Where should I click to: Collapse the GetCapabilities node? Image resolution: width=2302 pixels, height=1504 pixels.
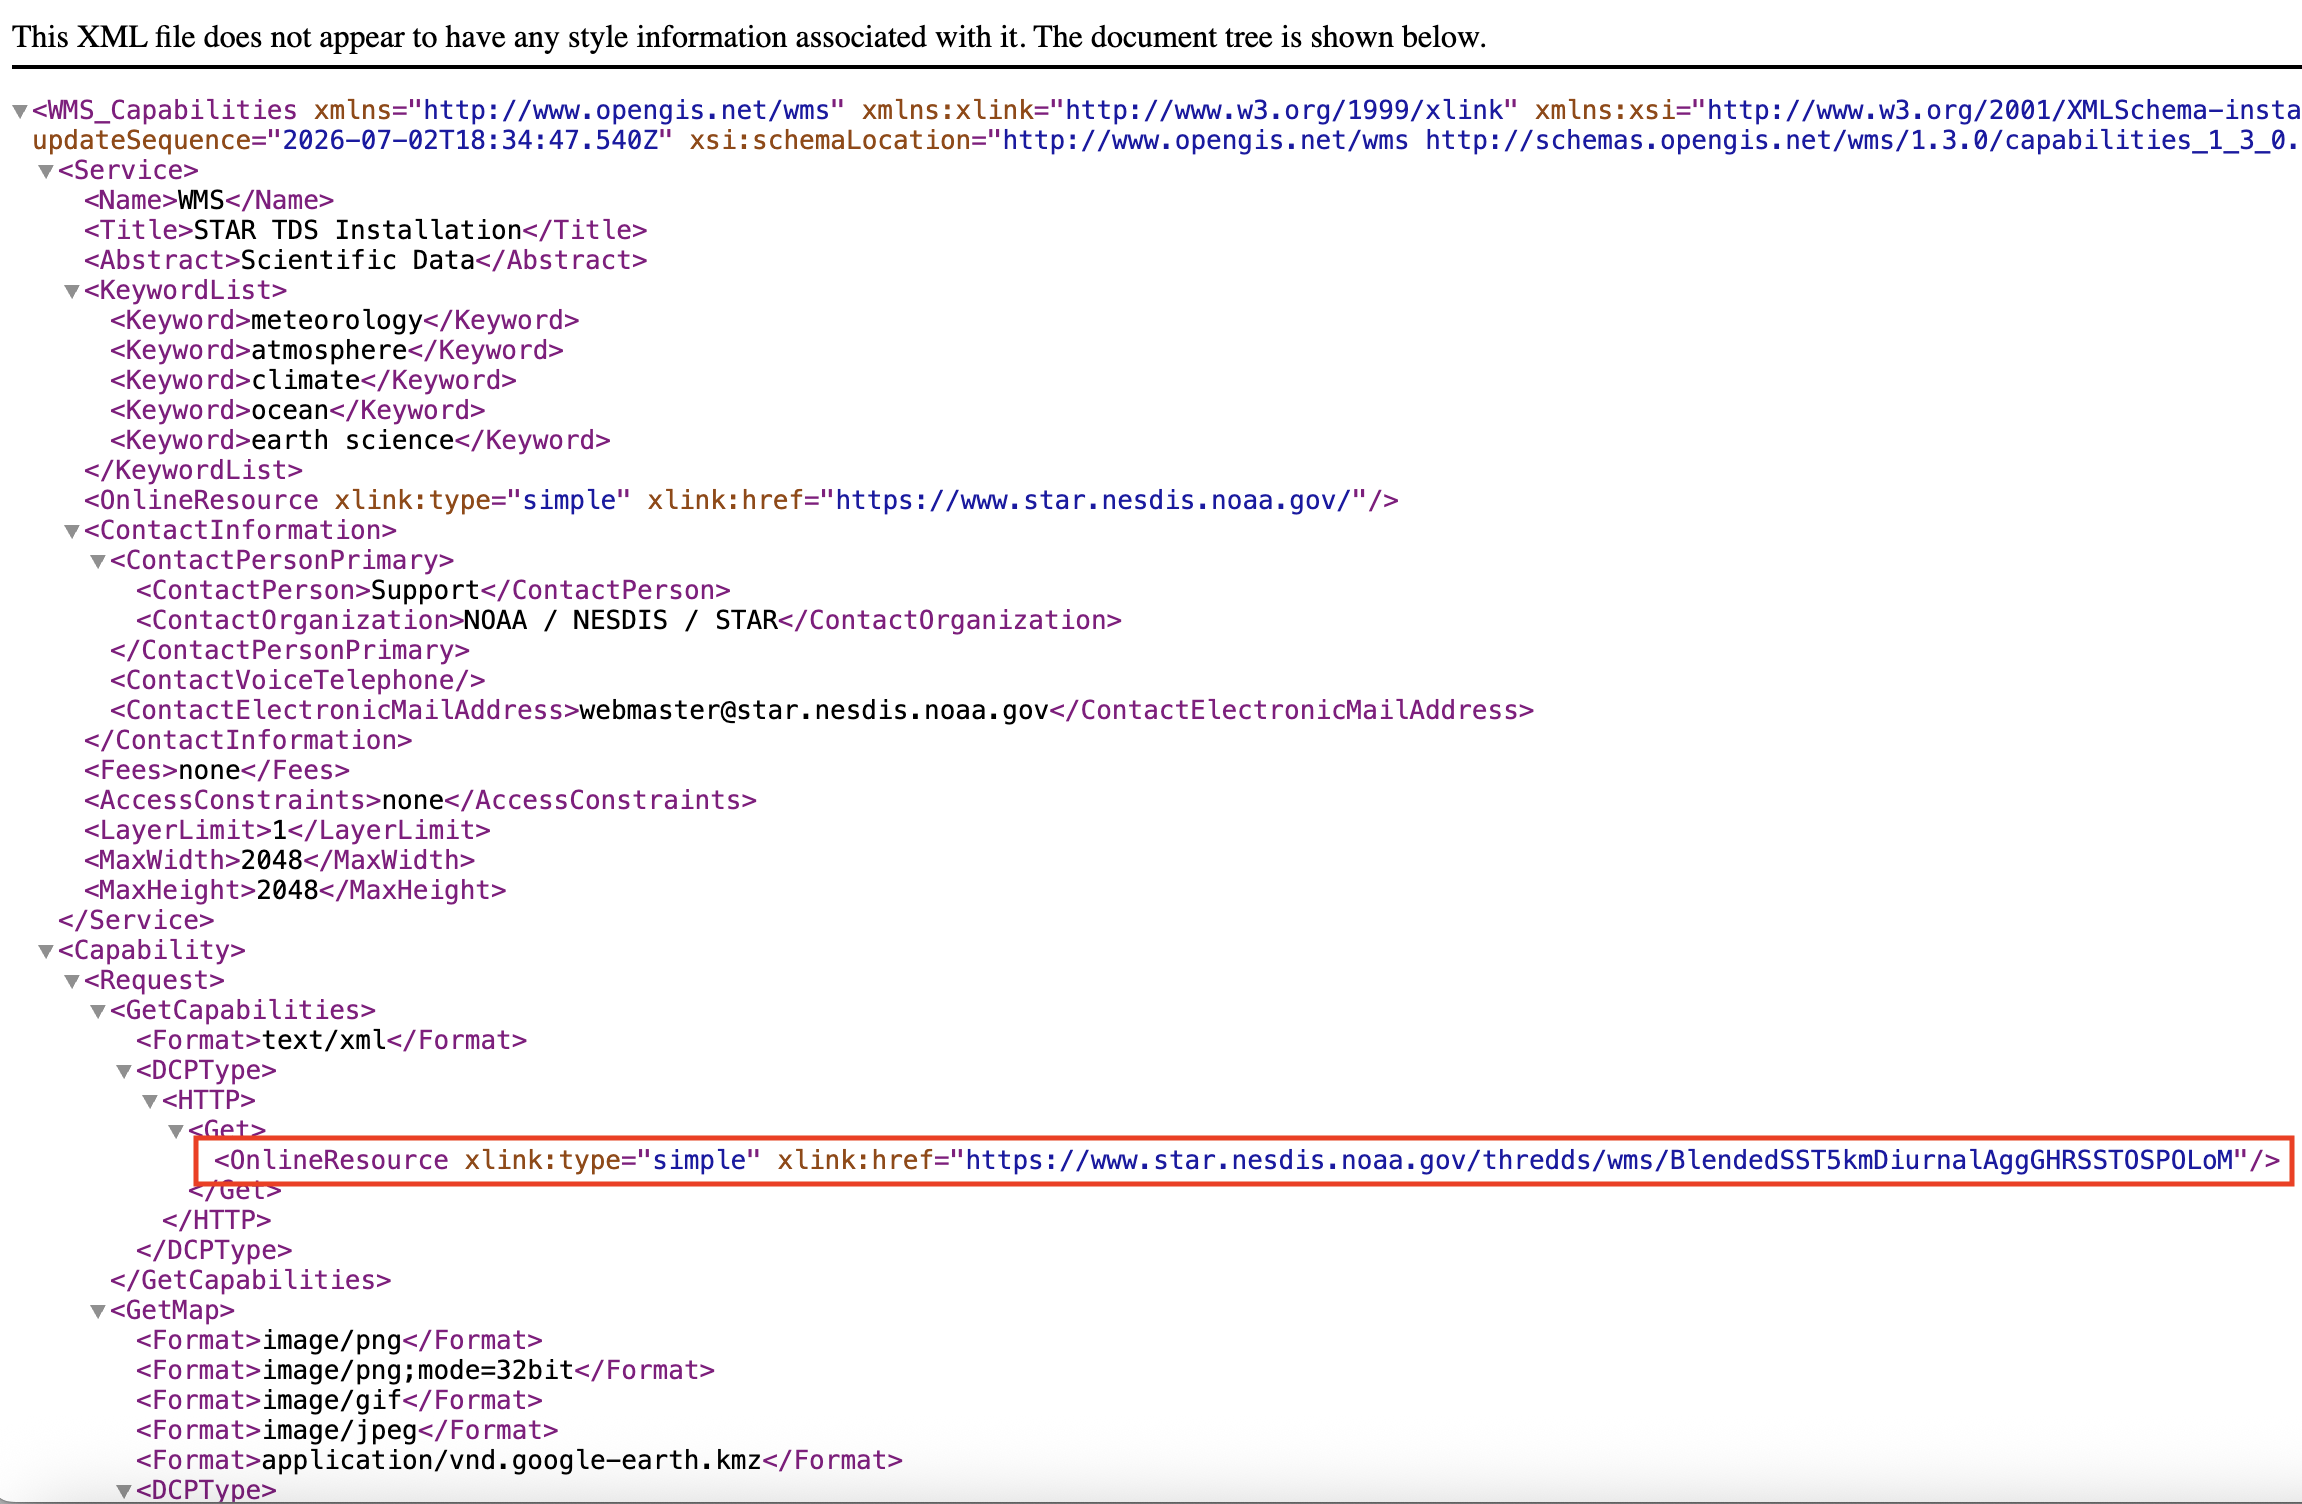[x=97, y=1011]
